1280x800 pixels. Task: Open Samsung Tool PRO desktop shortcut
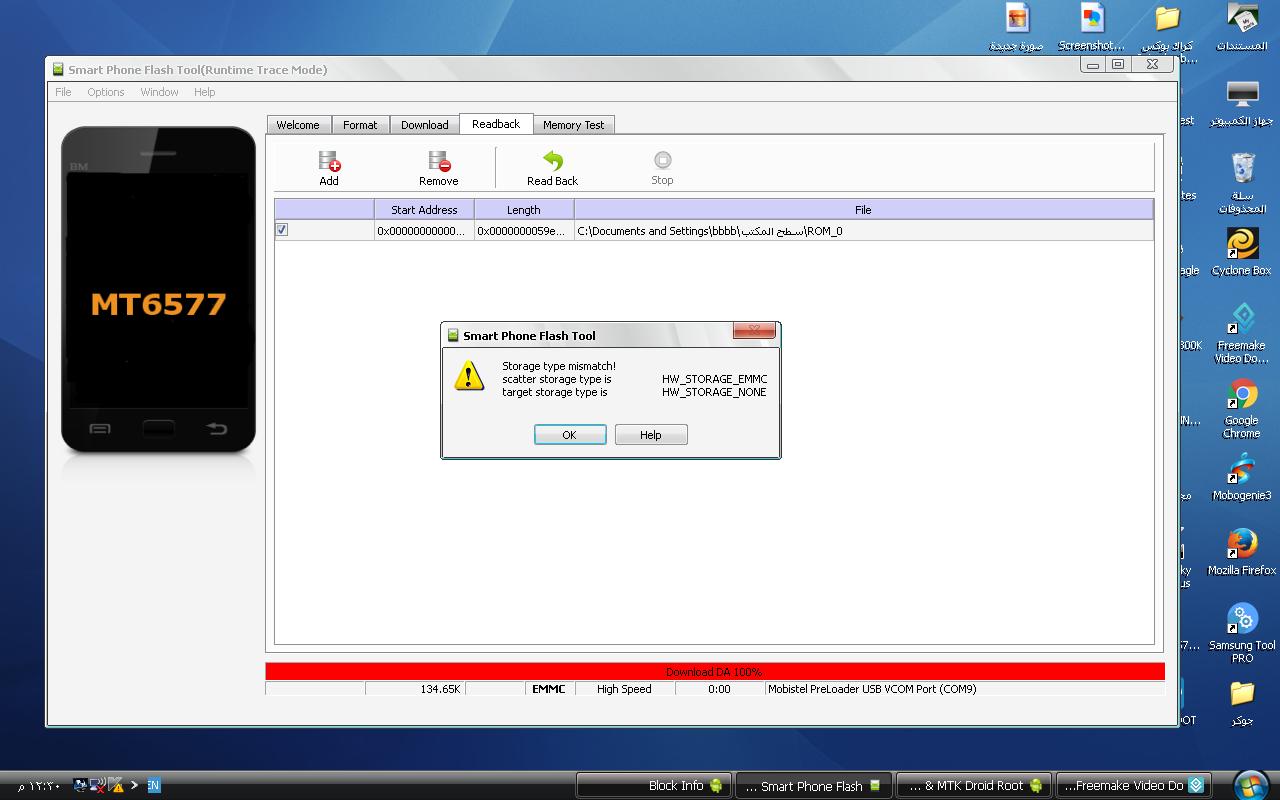(1241, 632)
